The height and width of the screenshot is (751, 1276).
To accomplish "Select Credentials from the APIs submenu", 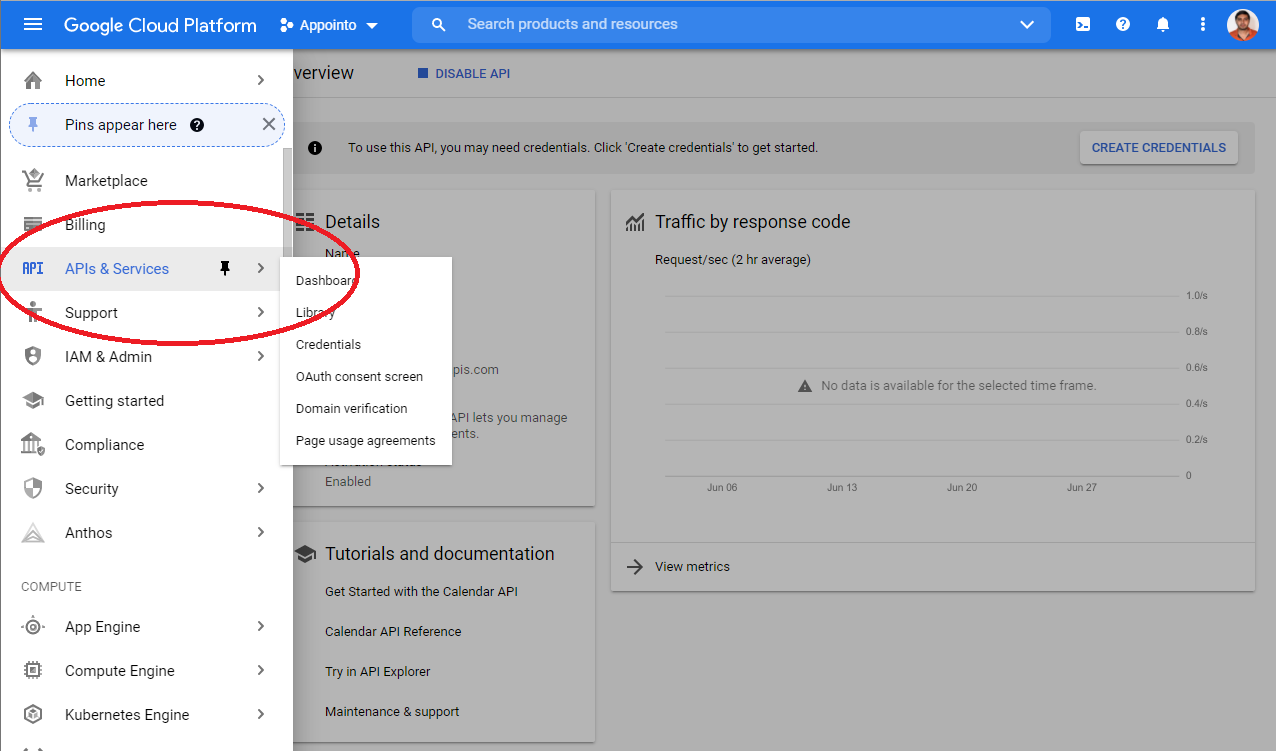I will pos(366,345).
